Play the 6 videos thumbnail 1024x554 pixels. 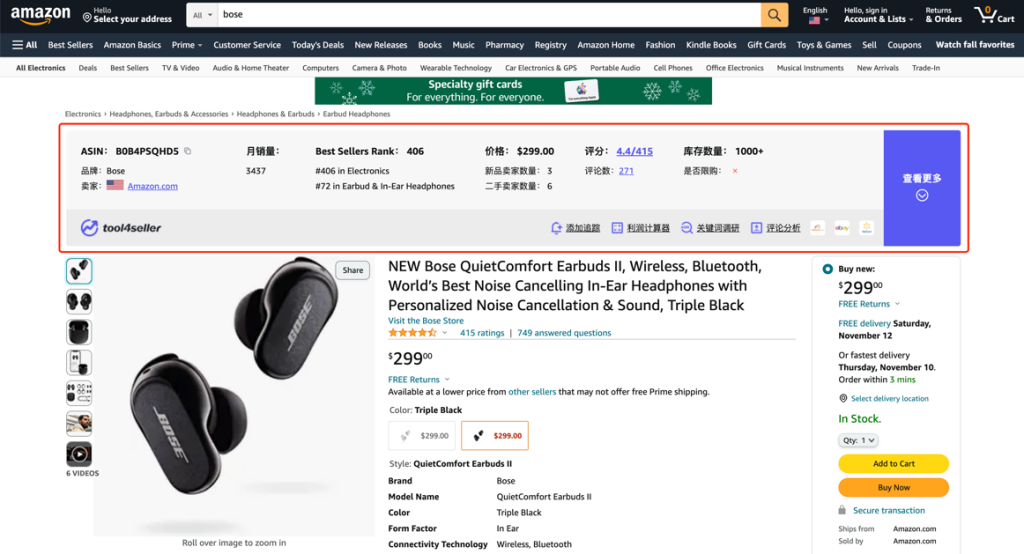click(79, 454)
